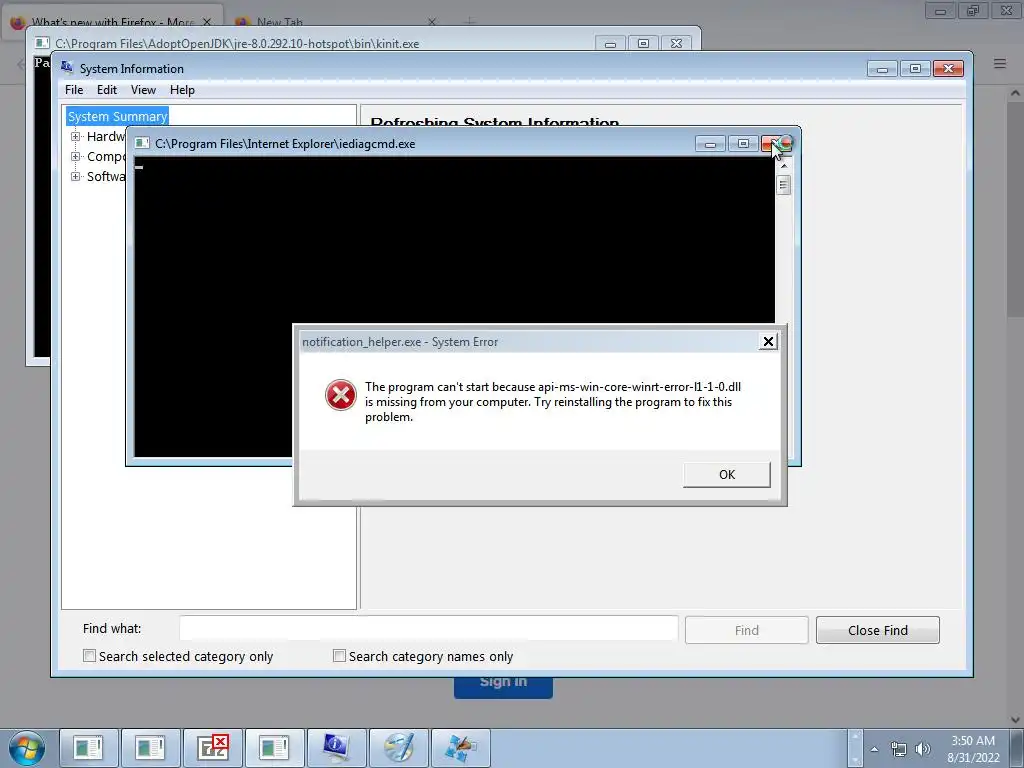Click the console taskbar icon beside Start
Screen dimensions: 1024x768
pyautogui.click(x=89, y=748)
